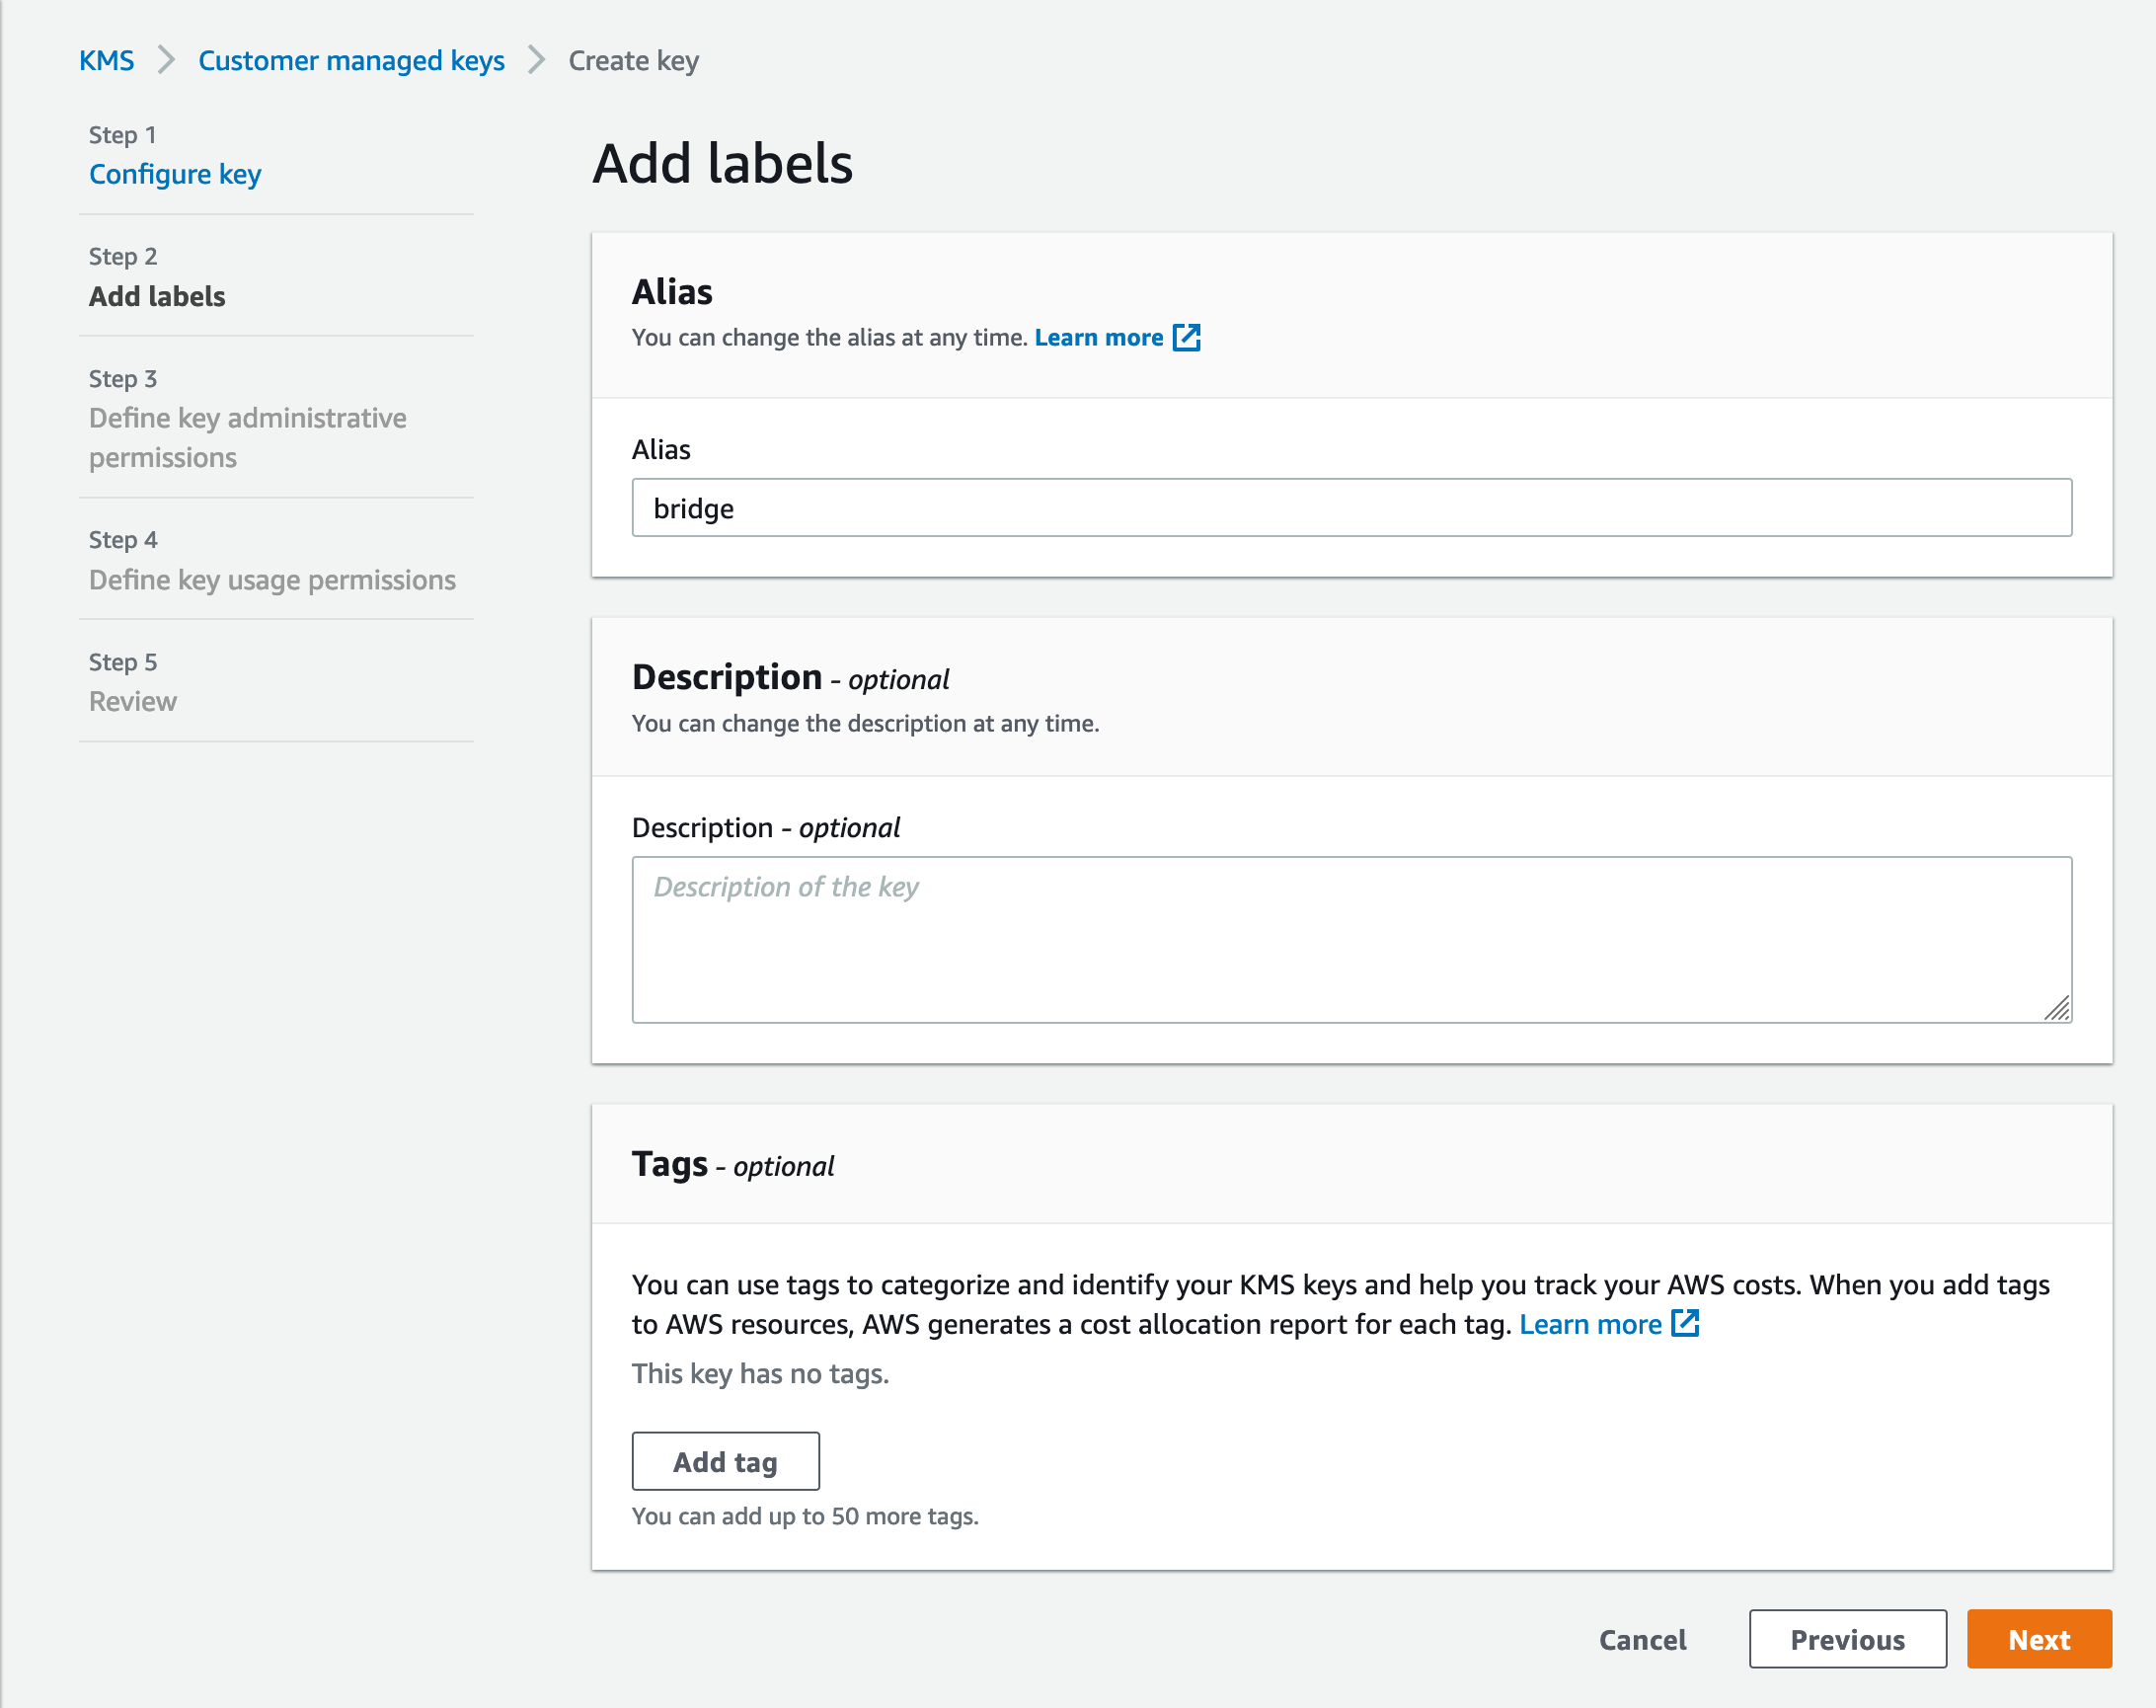
Task: Click breadcrumb chevron before Create key
Action: (537, 60)
